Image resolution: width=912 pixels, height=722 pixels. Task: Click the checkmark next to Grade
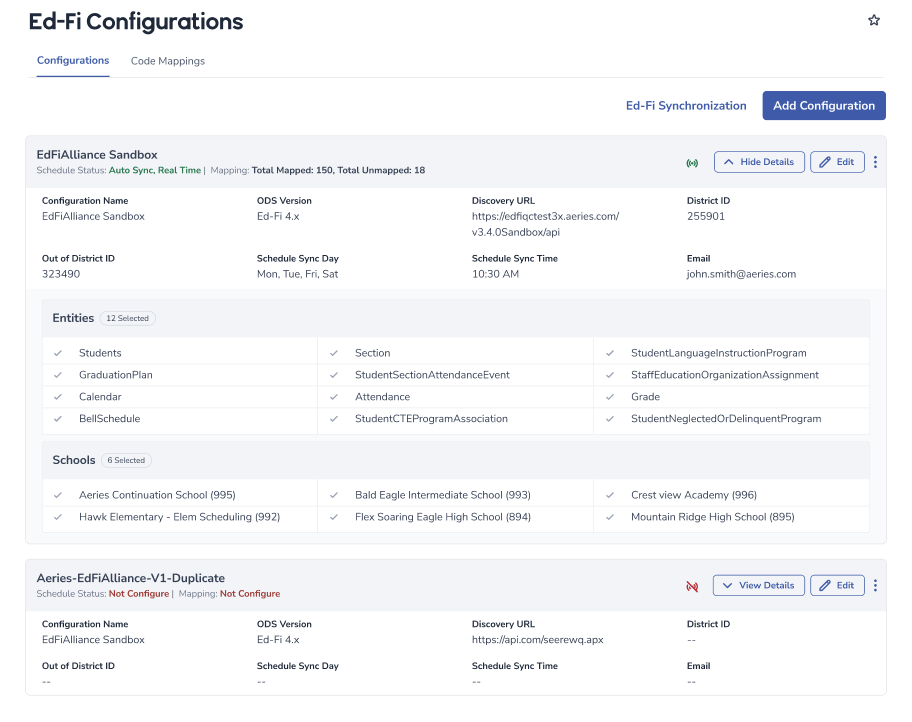click(610, 397)
